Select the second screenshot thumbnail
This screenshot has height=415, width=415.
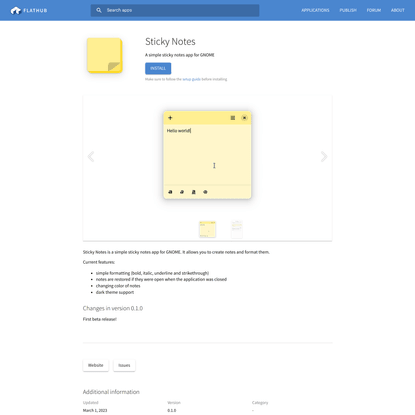pos(237,229)
